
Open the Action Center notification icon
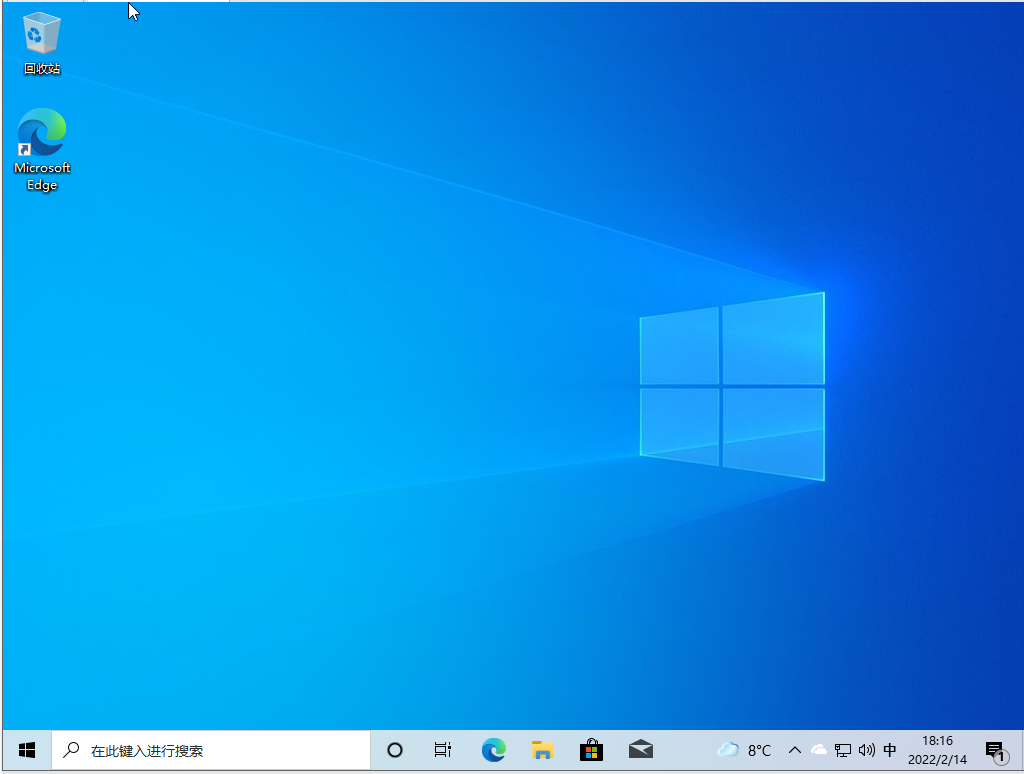[x=997, y=751]
